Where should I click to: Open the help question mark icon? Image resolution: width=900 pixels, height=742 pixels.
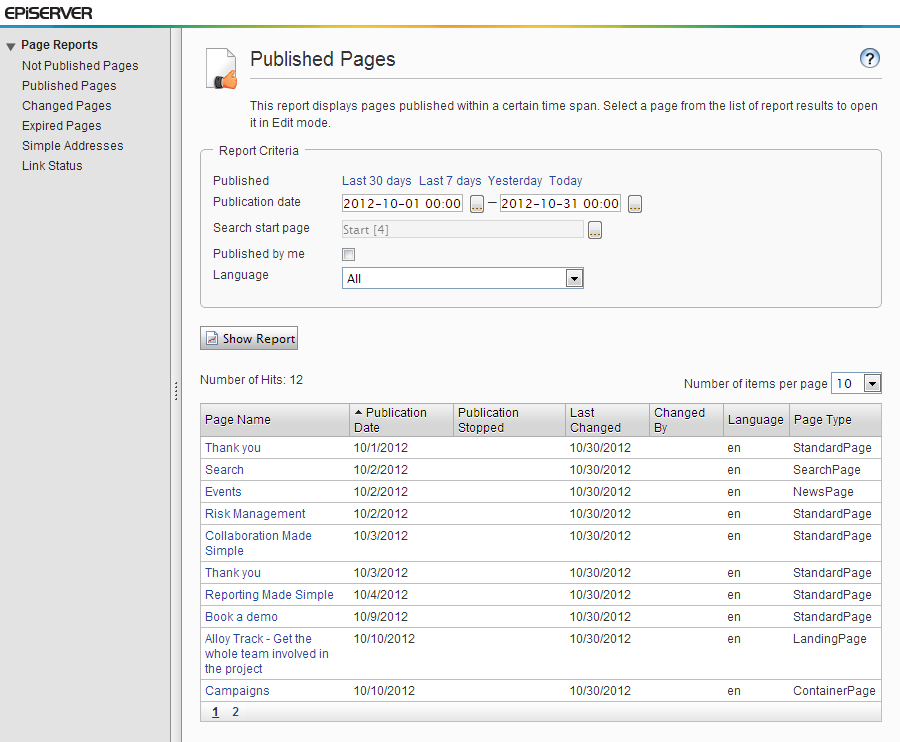870,58
